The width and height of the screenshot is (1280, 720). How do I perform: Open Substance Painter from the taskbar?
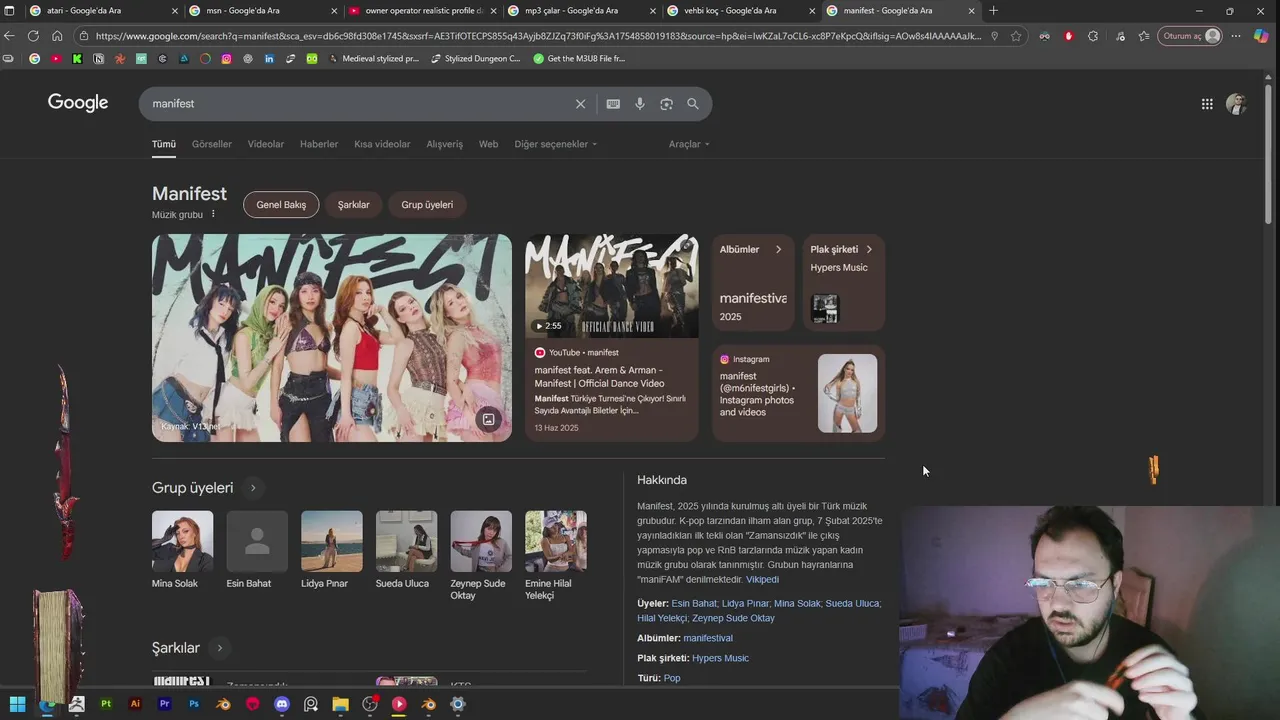click(x=106, y=704)
